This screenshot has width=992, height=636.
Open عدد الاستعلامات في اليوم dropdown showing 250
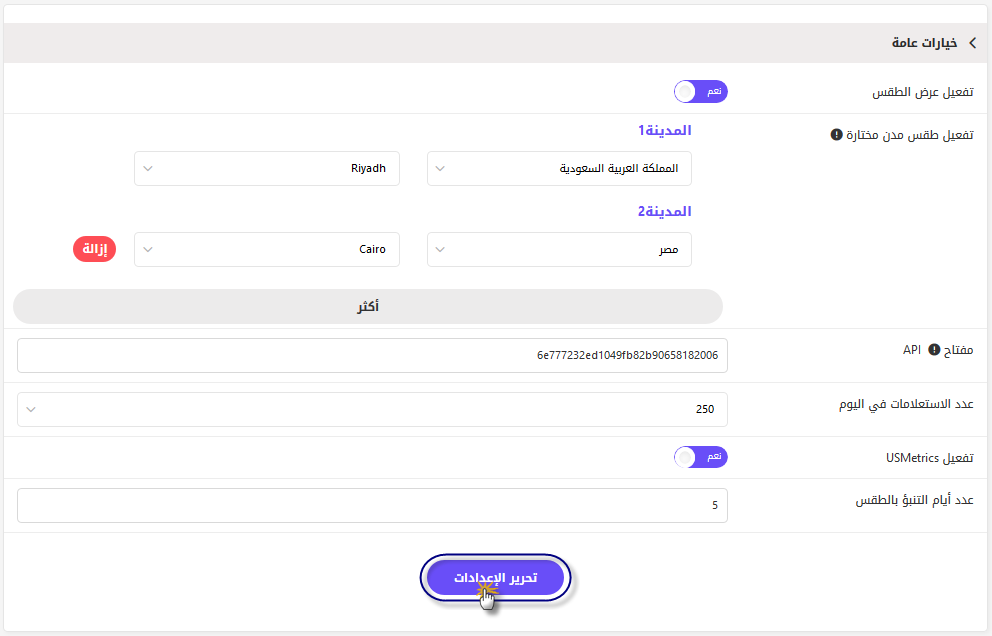pyautogui.click(x=372, y=409)
